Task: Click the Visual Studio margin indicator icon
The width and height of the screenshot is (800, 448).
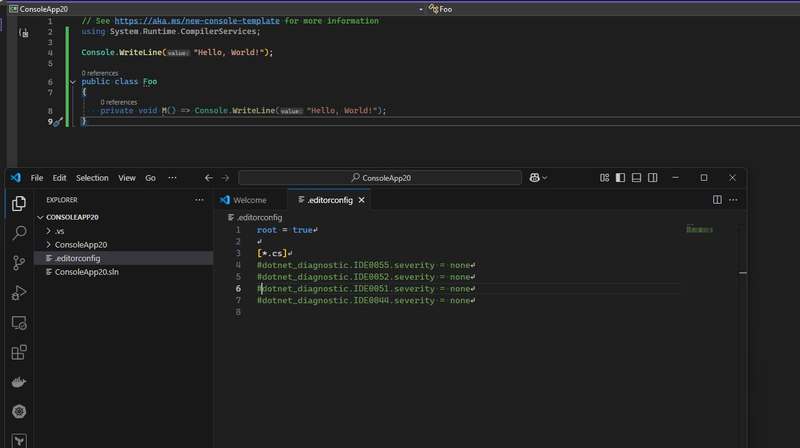Action: (x=23, y=33)
